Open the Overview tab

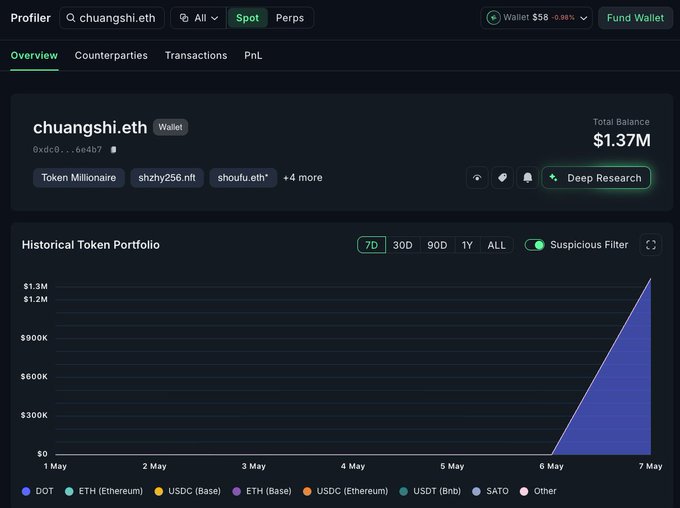tap(34, 56)
